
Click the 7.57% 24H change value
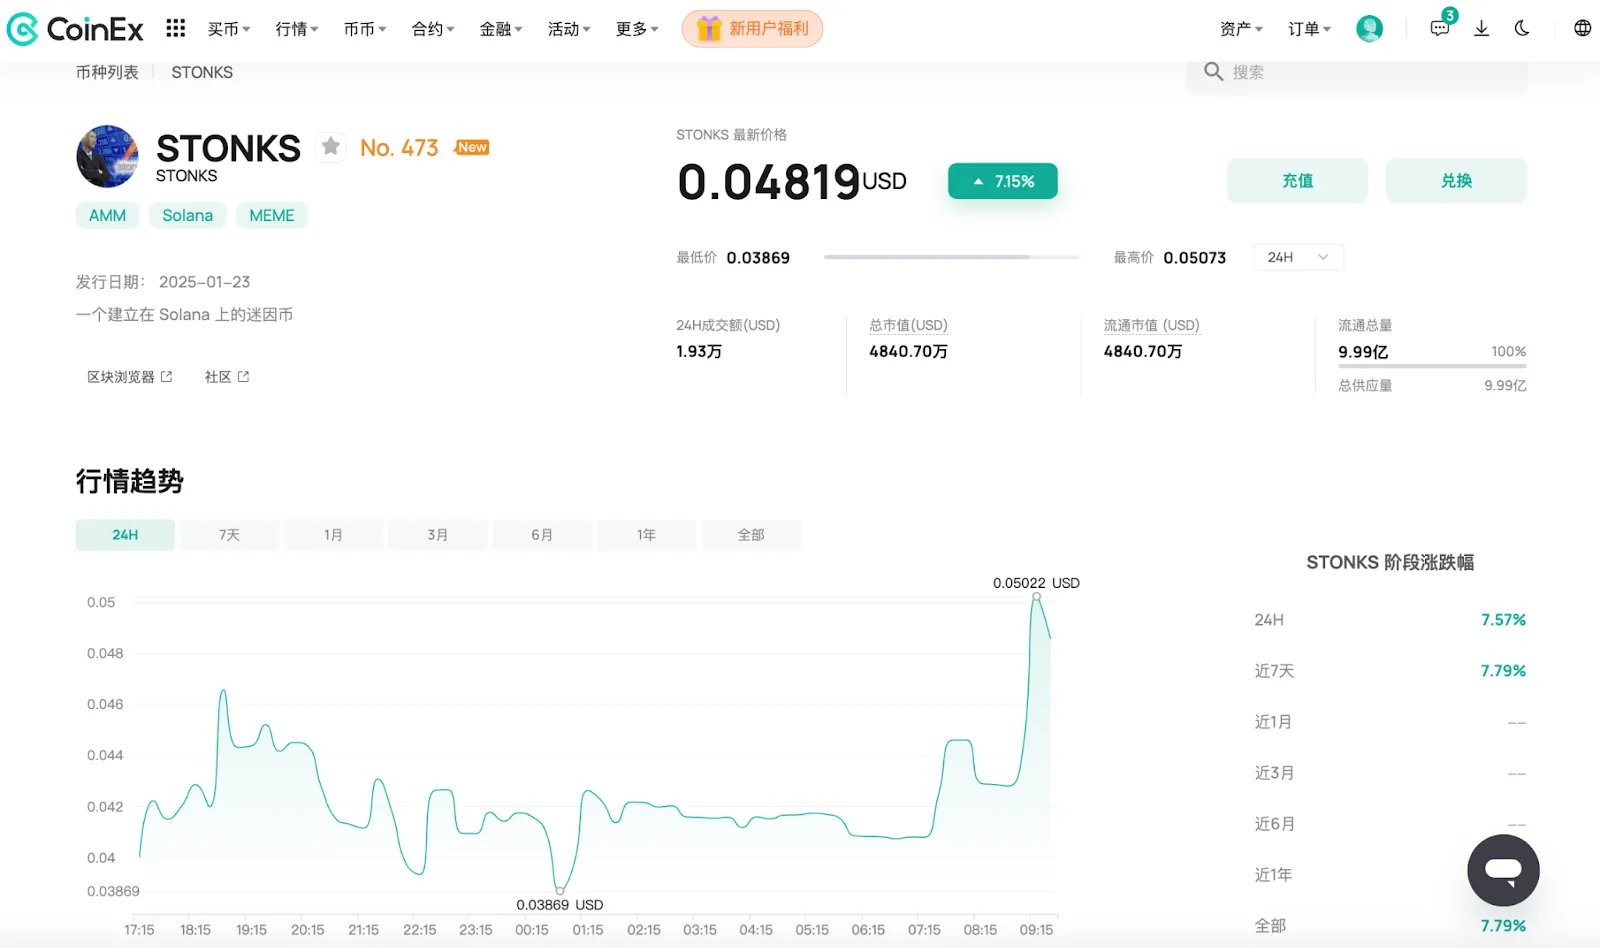tap(1503, 620)
